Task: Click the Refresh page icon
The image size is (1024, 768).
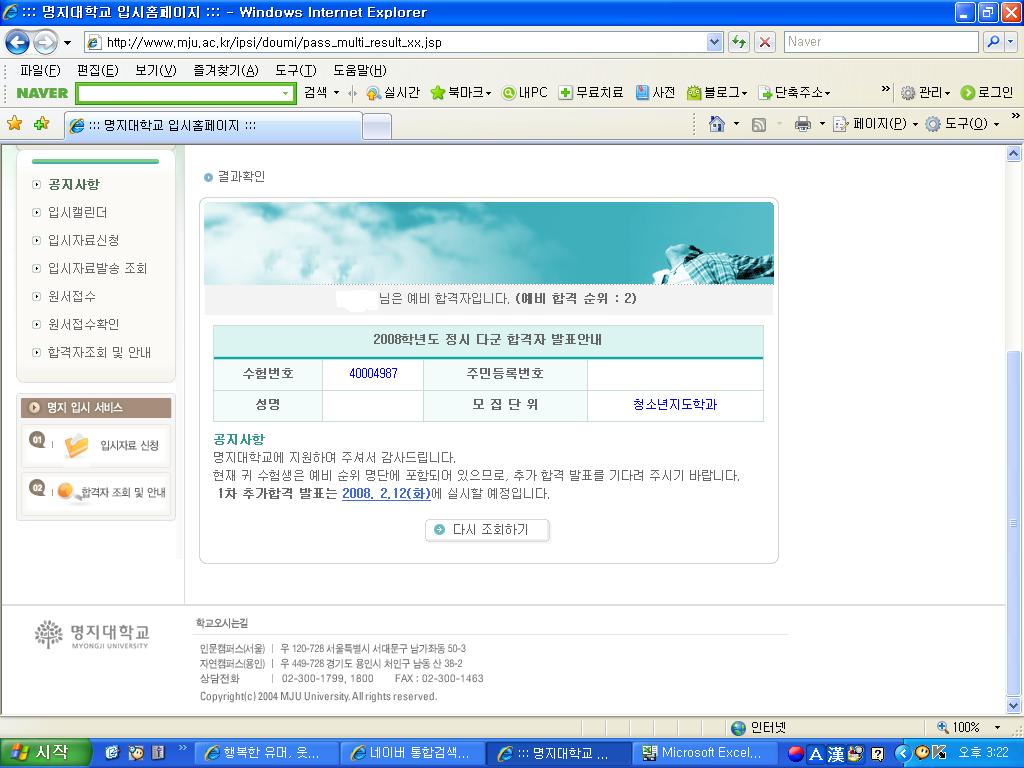Action: pos(739,42)
